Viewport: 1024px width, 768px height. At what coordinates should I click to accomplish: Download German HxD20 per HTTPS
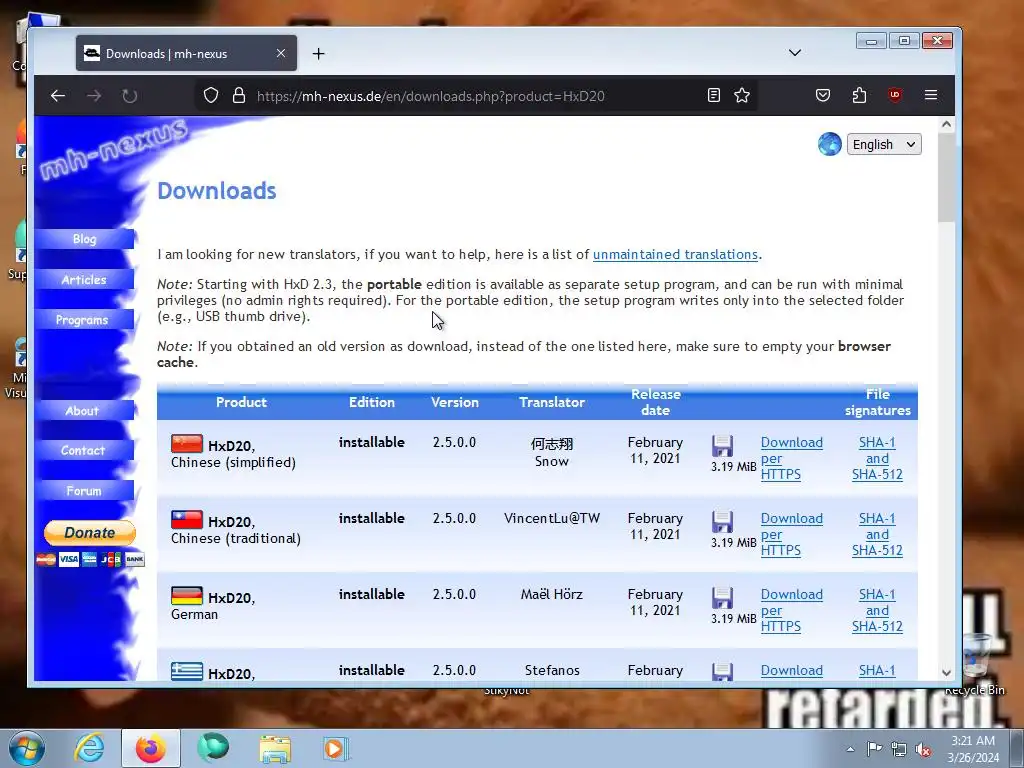(791, 611)
